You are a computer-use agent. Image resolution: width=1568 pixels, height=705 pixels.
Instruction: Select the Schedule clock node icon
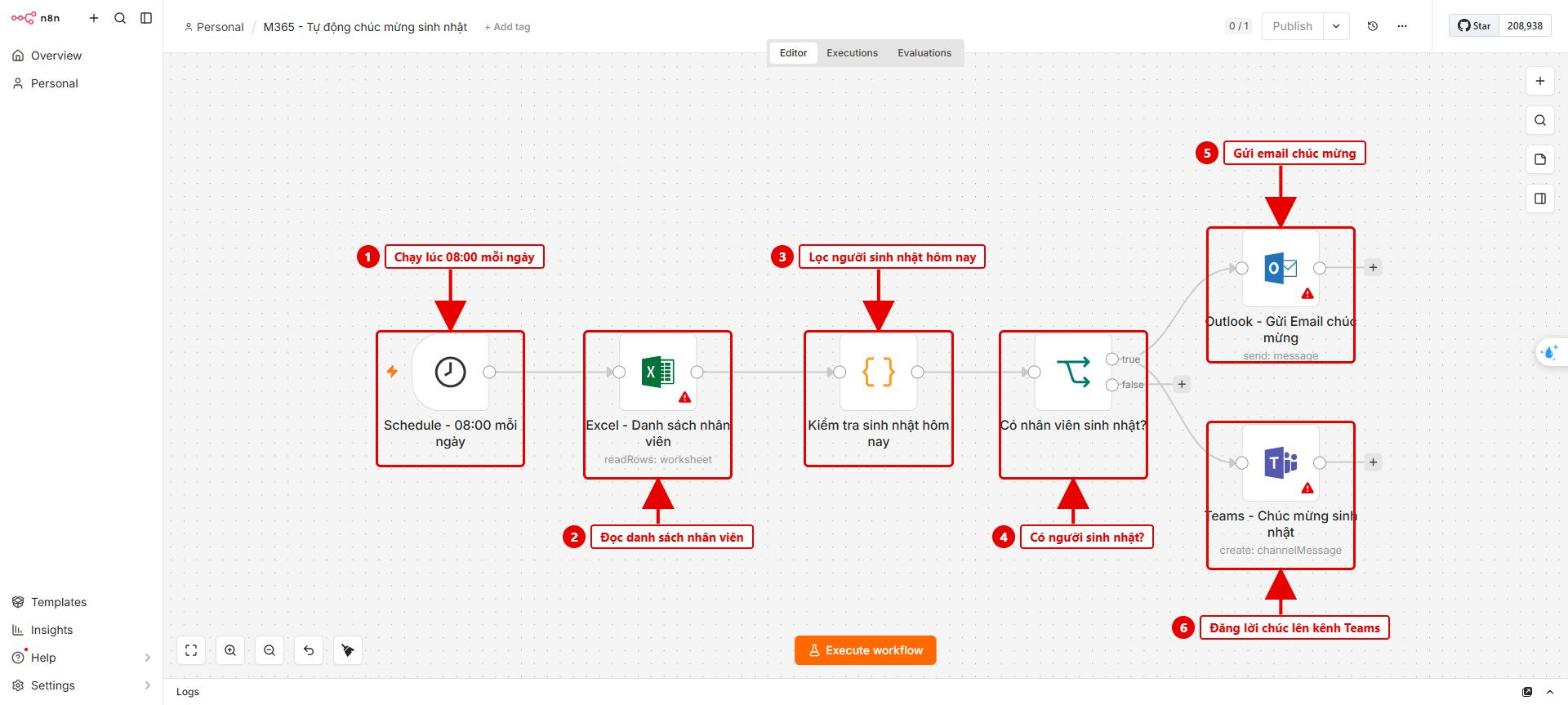pos(450,372)
